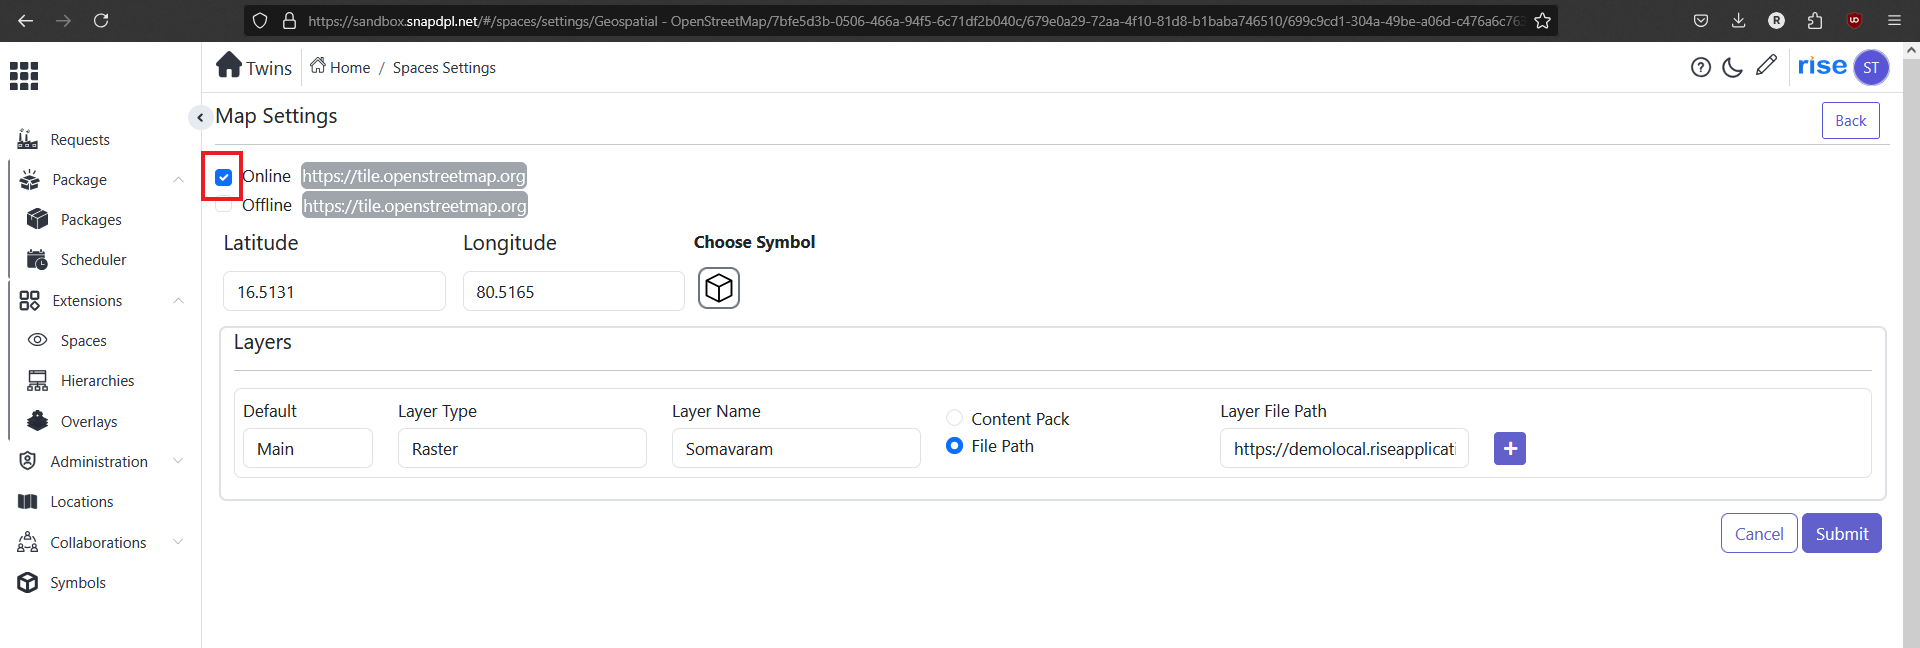Image resolution: width=1920 pixels, height=648 pixels.
Task: Collapse sidebar with the chevron arrow
Action: click(x=200, y=117)
